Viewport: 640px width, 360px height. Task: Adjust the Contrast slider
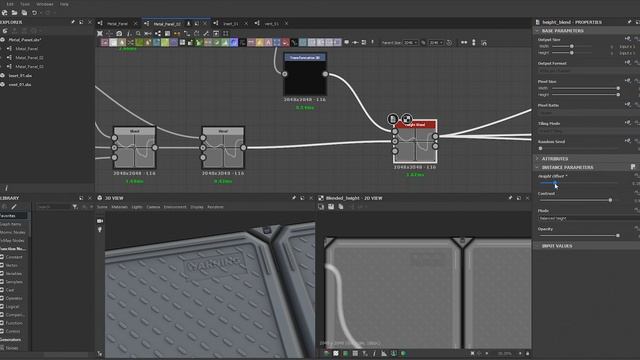[x=575, y=200]
